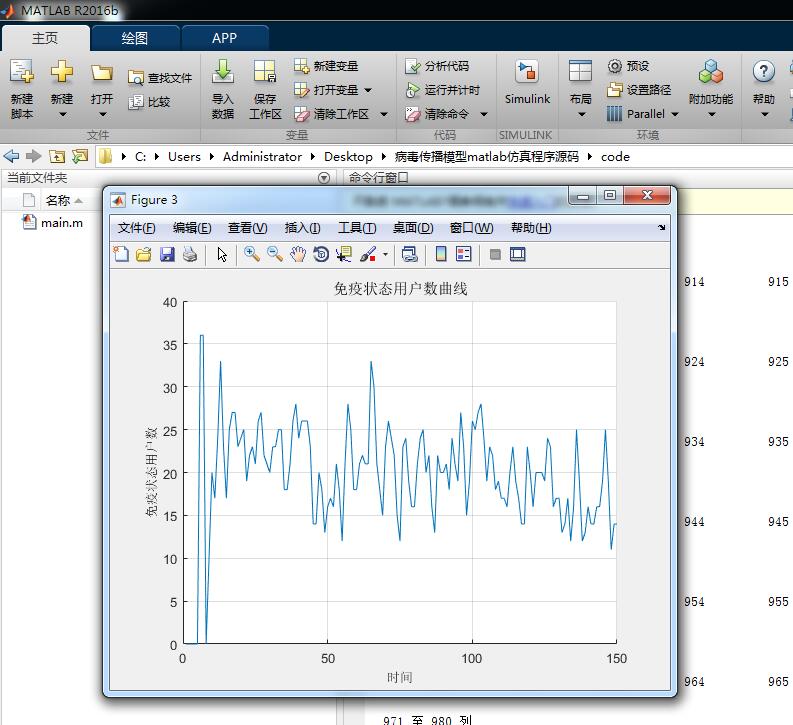Expand Brush tool color dropdown in Figure 3
Image resolution: width=793 pixels, height=725 pixels.
(x=385, y=254)
